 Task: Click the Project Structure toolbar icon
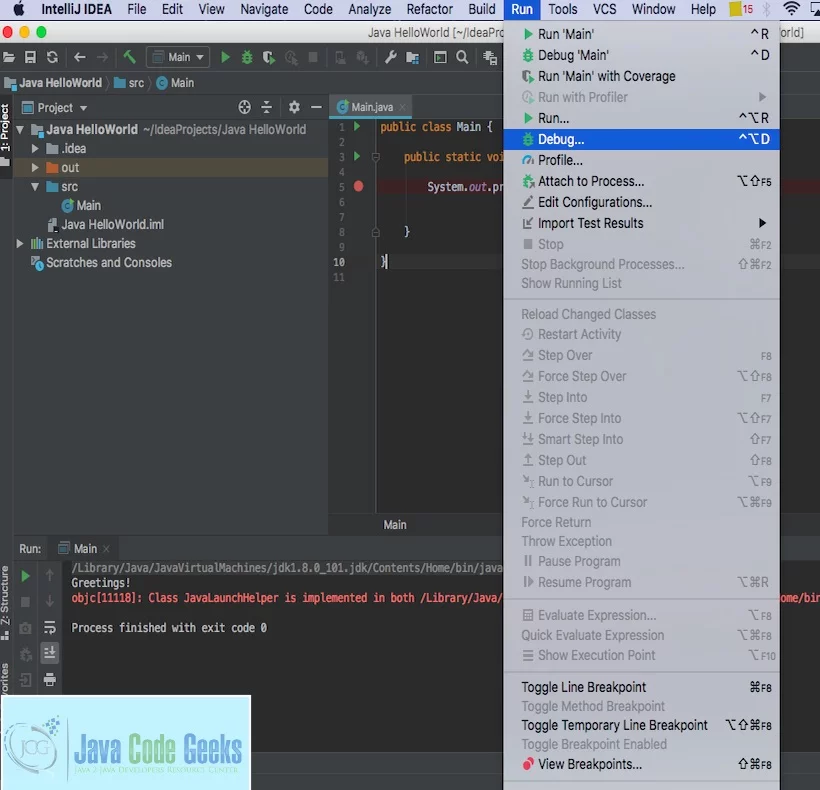pos(413,57)
